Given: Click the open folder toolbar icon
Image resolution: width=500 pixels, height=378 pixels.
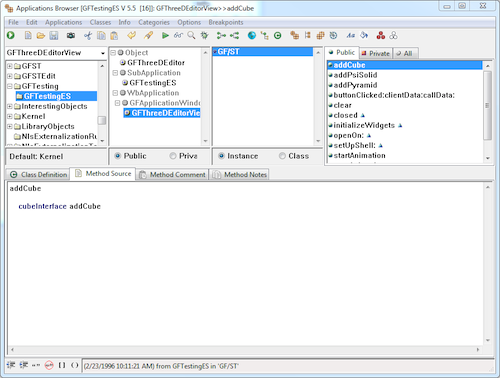Looking at the screenshot, I should tap(41, 35).
